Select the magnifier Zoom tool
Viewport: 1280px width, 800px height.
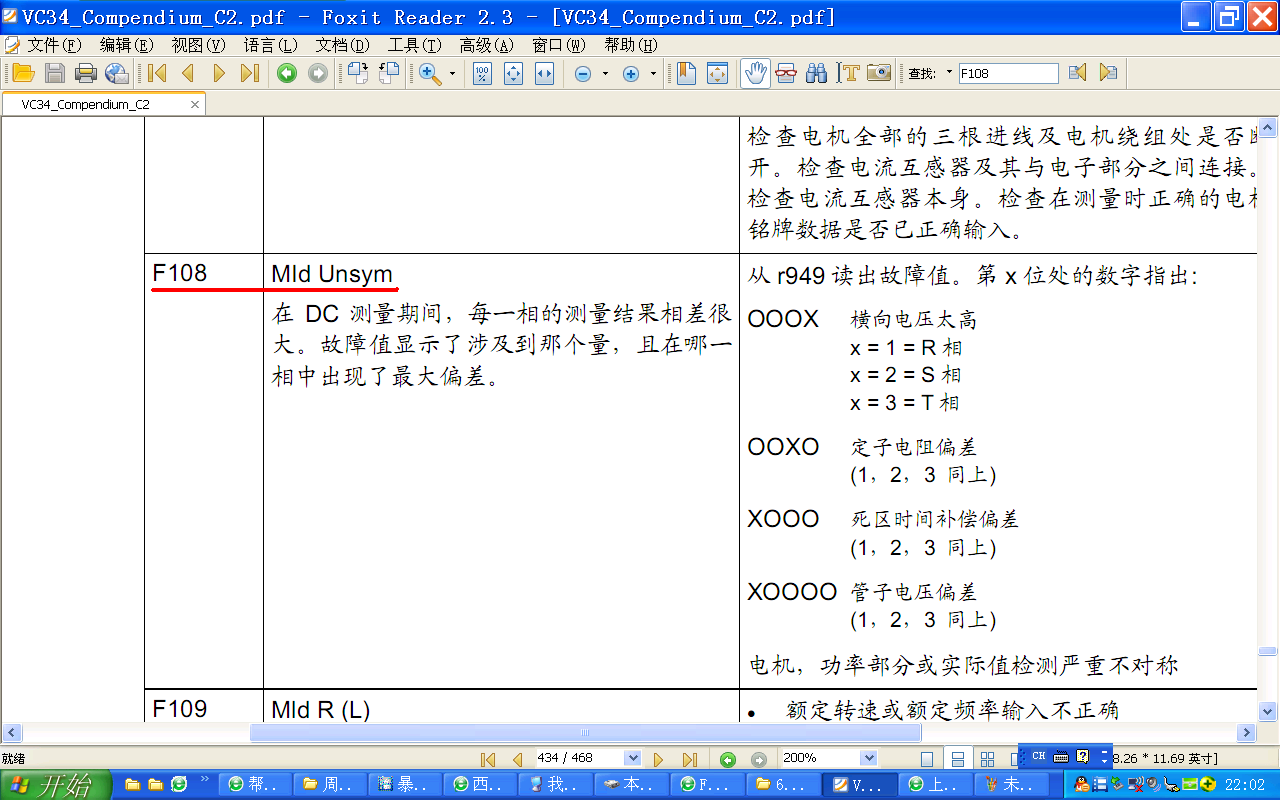[x=429, y=73]
